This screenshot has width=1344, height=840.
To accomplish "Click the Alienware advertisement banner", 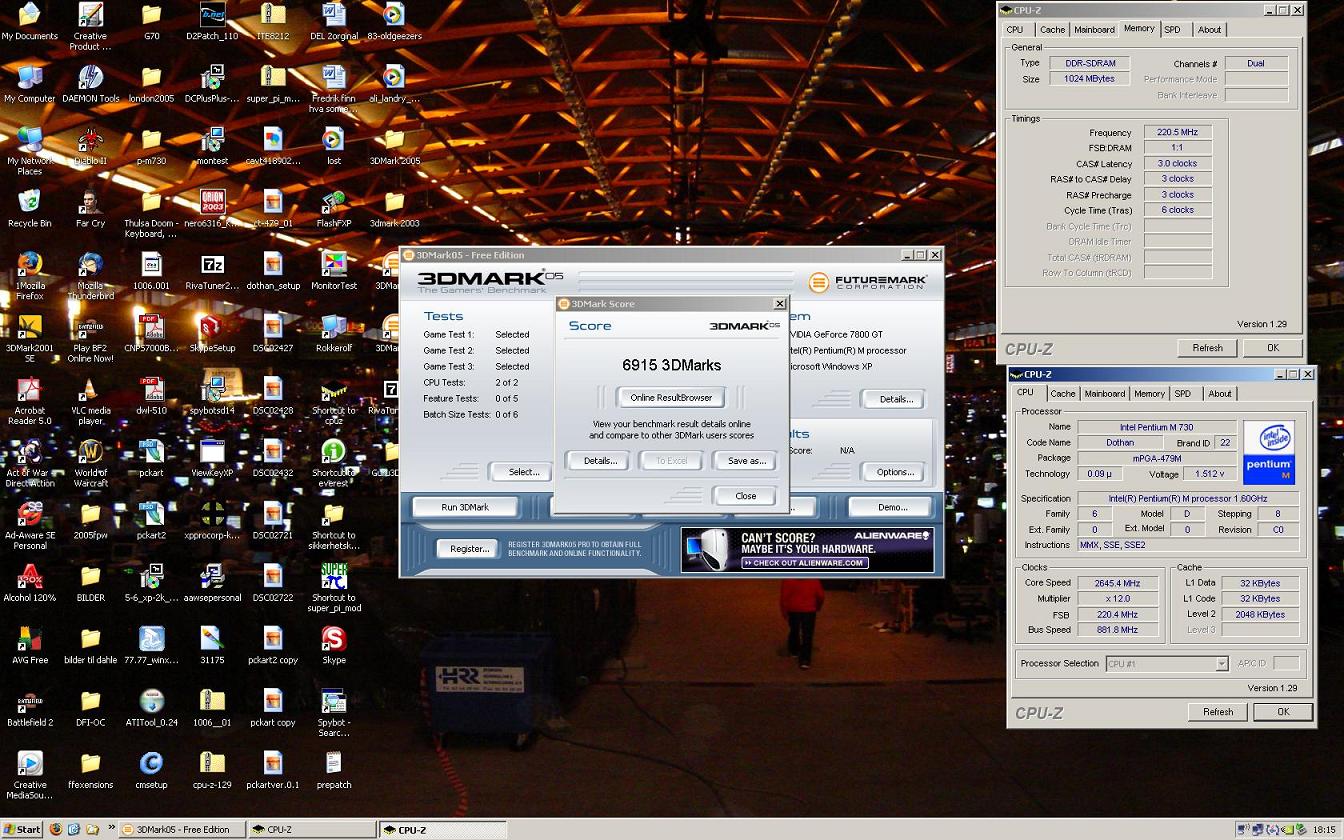I will (x=808, y=550).
